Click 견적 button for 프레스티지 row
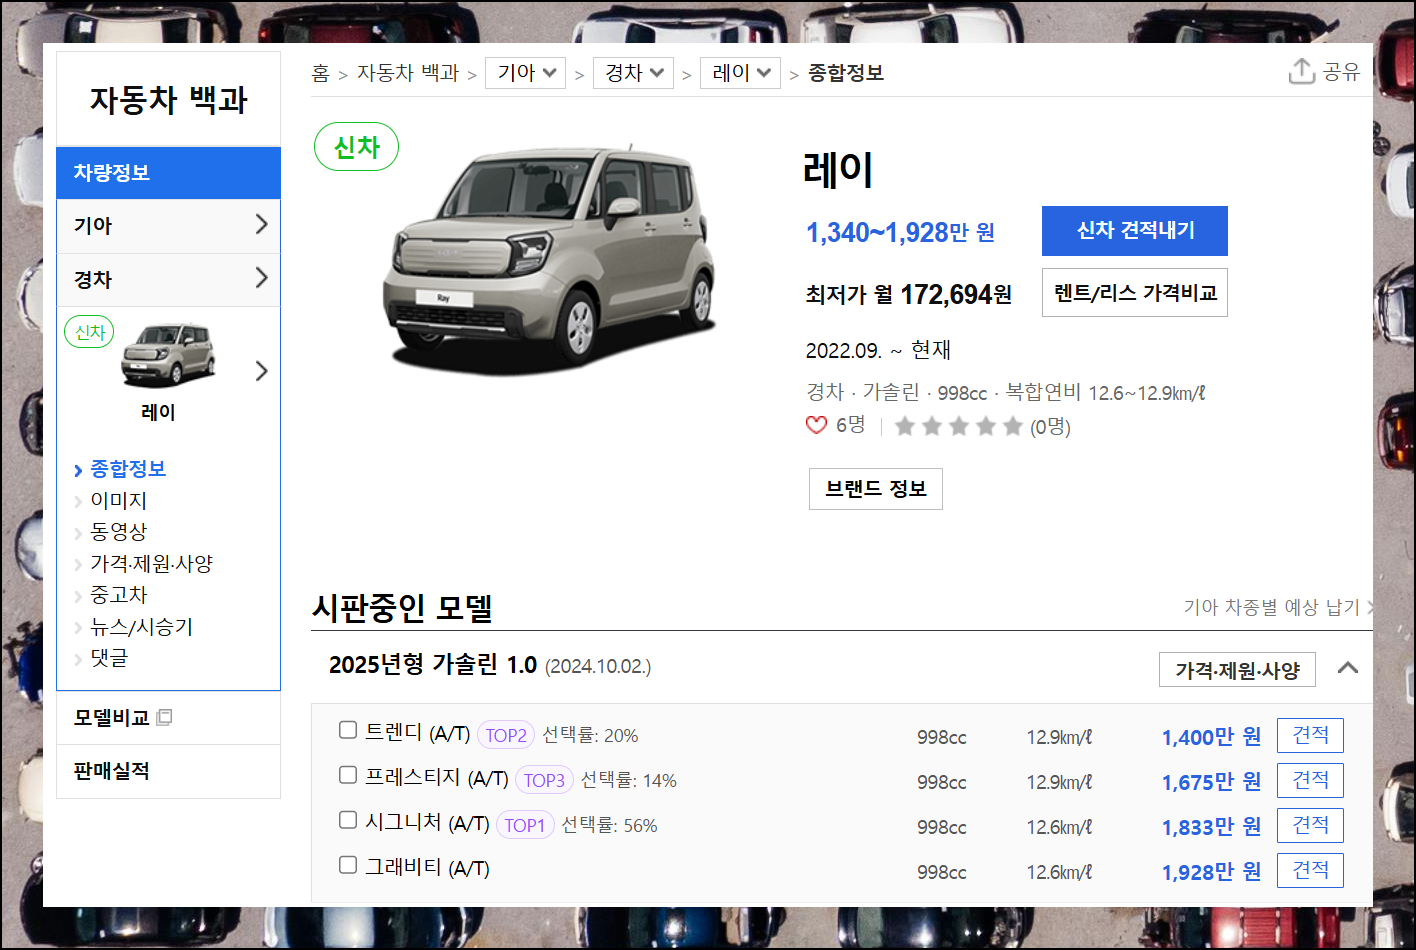The image size is (1416, 950). tap(1310, 781)
